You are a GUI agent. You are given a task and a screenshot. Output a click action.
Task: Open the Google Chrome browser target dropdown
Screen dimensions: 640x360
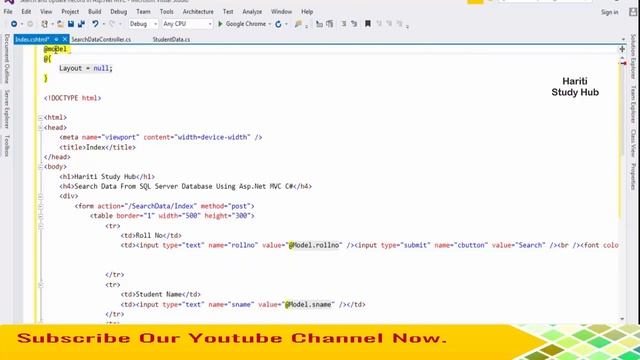pyautogui.click(x=269, y=24)
